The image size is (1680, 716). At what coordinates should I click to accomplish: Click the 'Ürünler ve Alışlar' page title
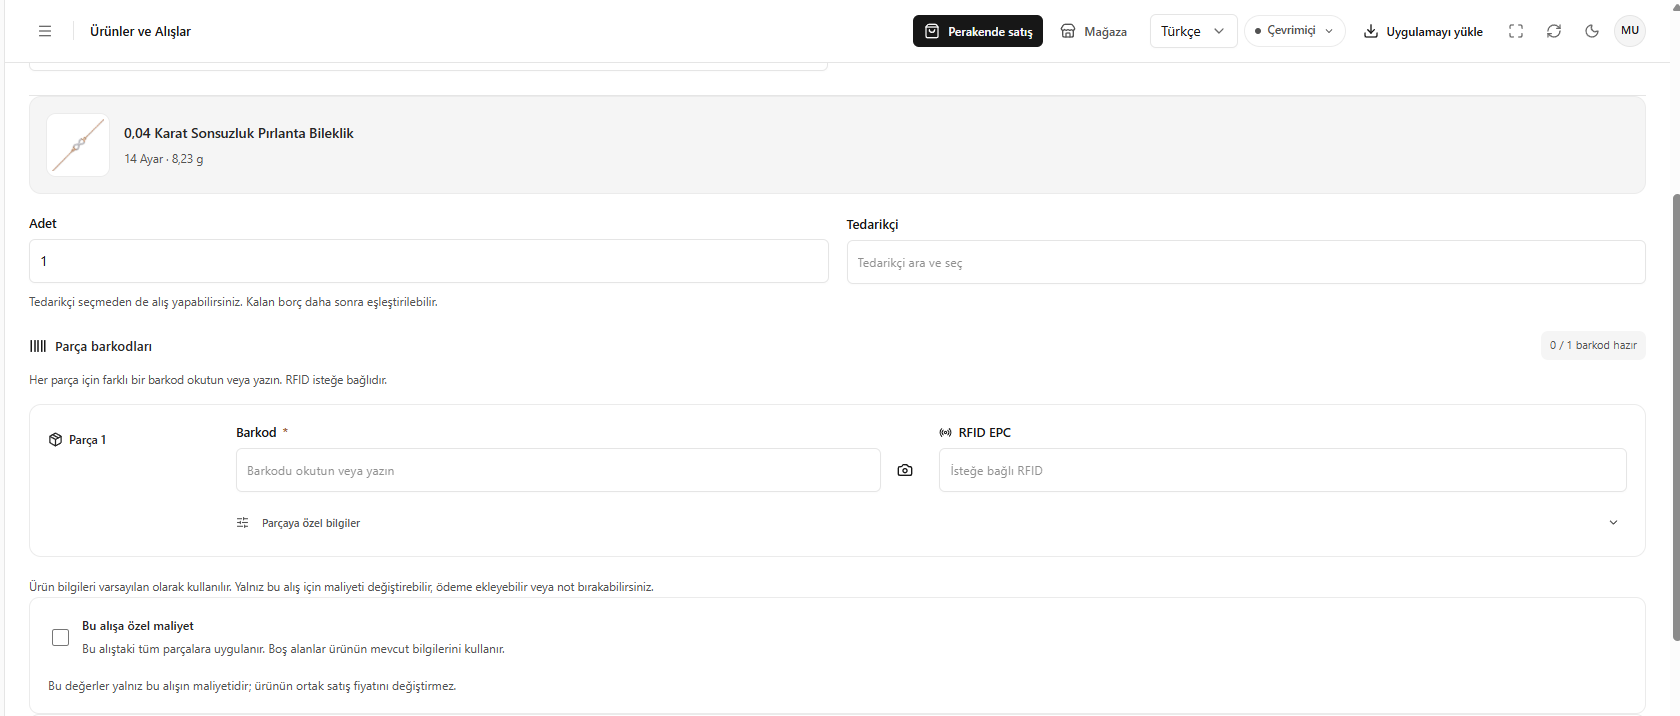[x=140, y=31]
